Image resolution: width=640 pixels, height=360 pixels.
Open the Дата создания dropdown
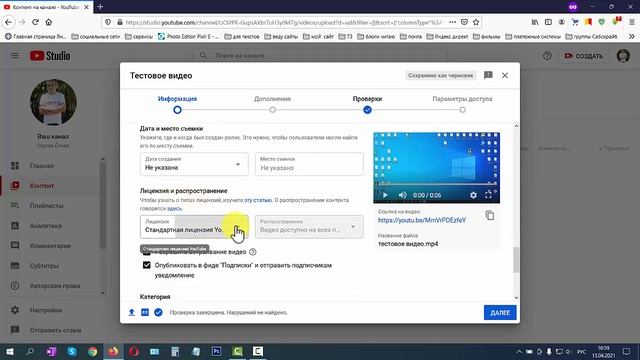[194, 164]
